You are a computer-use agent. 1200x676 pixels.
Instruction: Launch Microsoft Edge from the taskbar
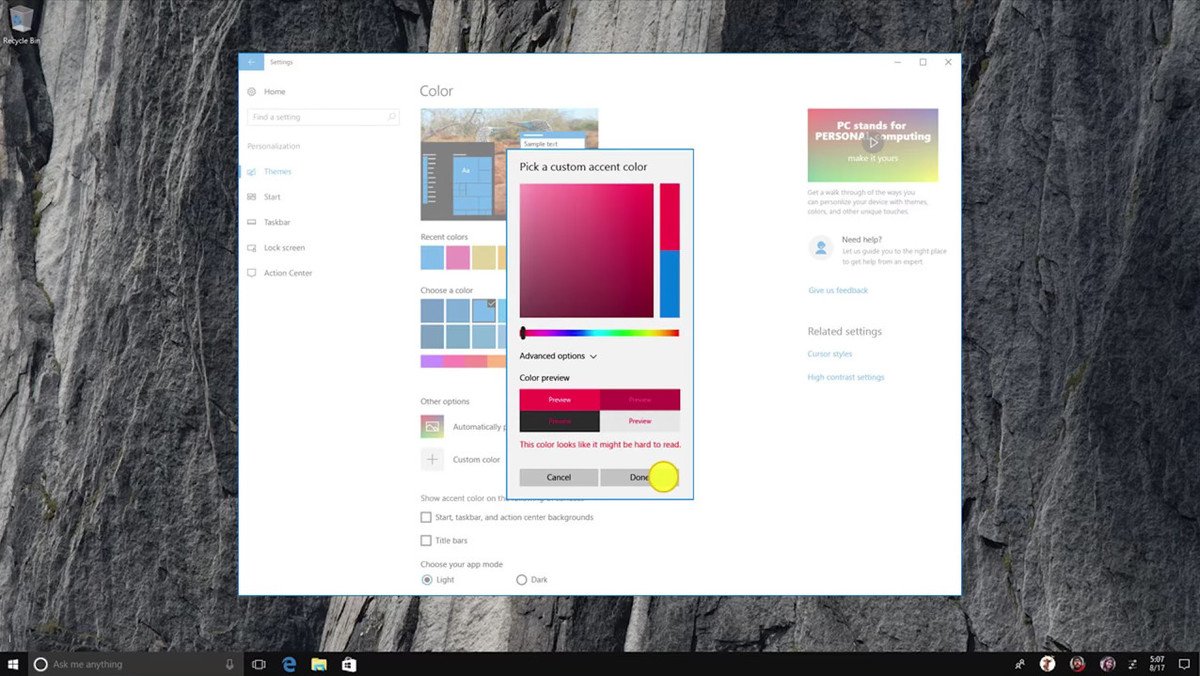(x=289, y=664)
